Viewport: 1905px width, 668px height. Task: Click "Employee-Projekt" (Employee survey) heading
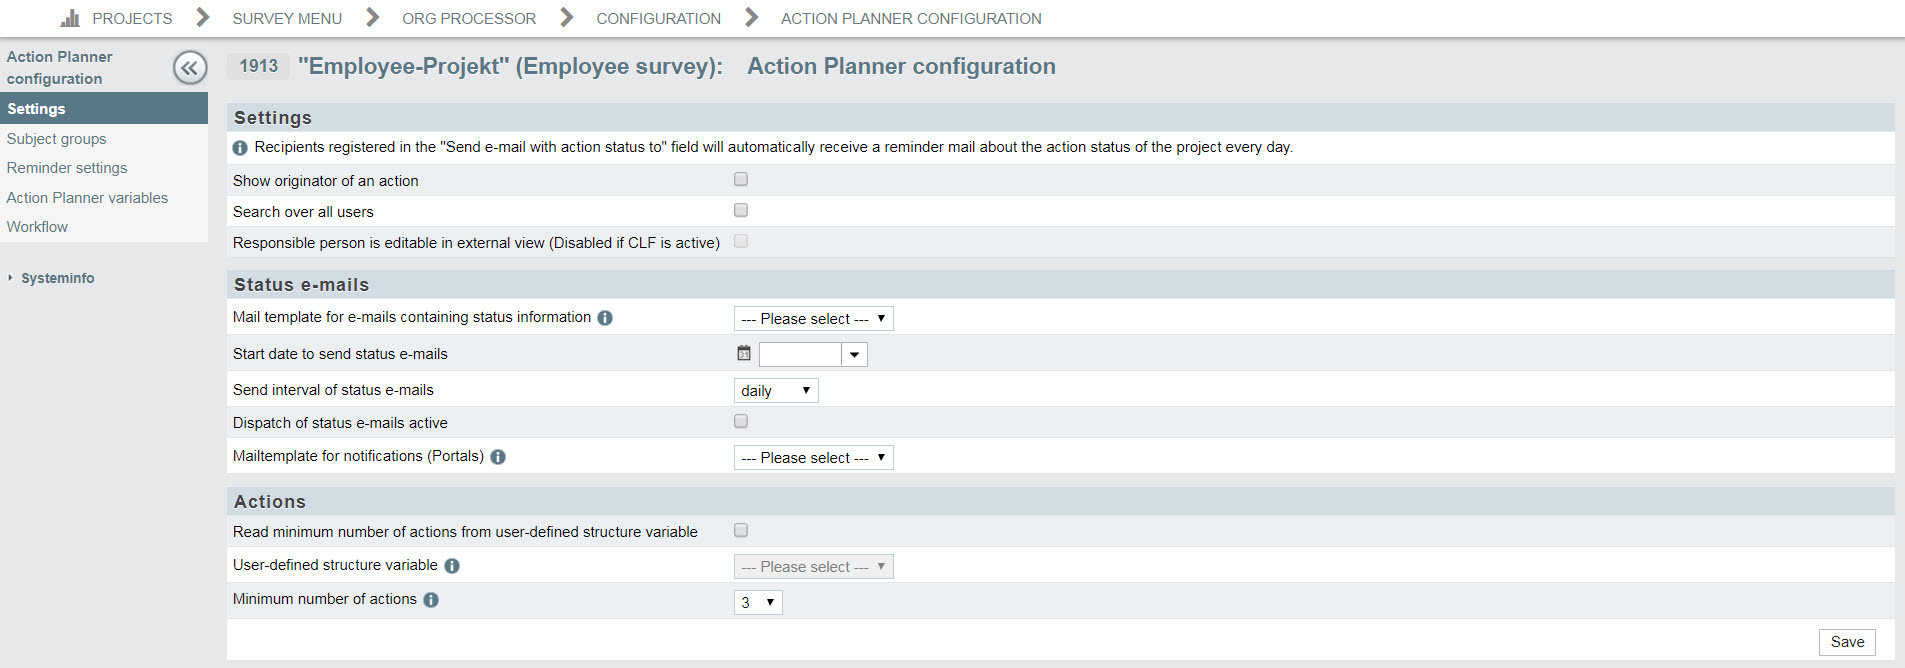(x=510, y=66)
